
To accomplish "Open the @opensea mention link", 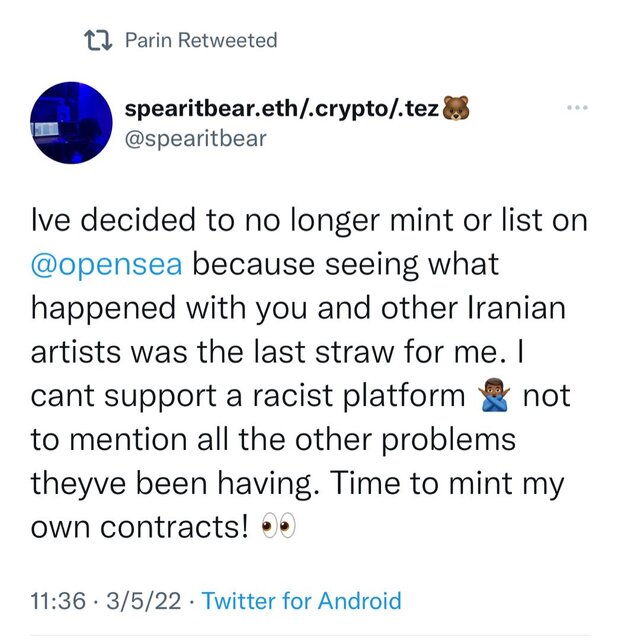I will (x=106, y=265).
